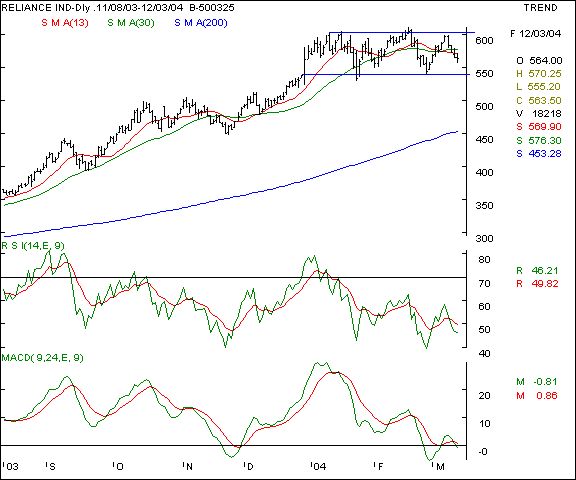Click the F (February) time axis marker
Viewport: 576px width, 480px height.
click(x=378, y=466)
